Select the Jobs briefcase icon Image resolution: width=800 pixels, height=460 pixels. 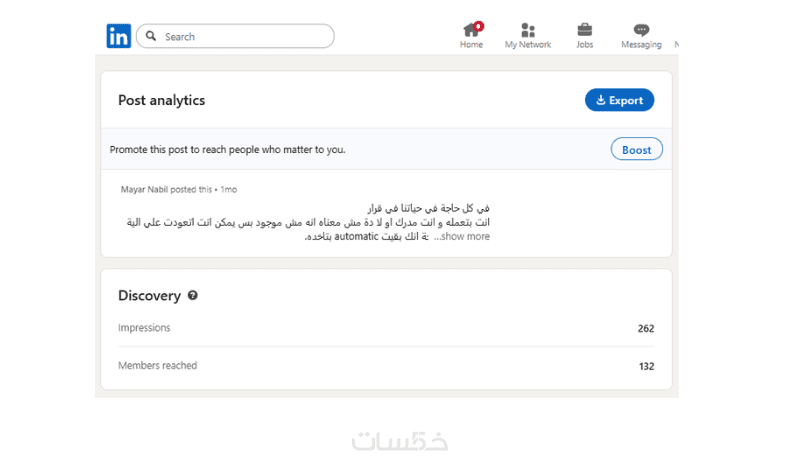click(x=585, y=30)
